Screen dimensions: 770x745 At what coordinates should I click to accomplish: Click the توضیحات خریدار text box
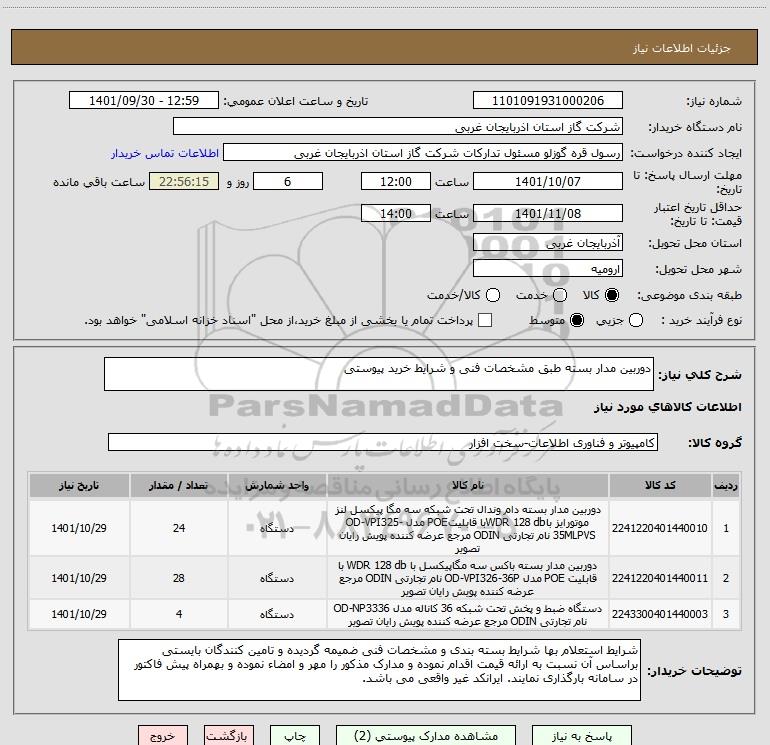click(379, 670)
